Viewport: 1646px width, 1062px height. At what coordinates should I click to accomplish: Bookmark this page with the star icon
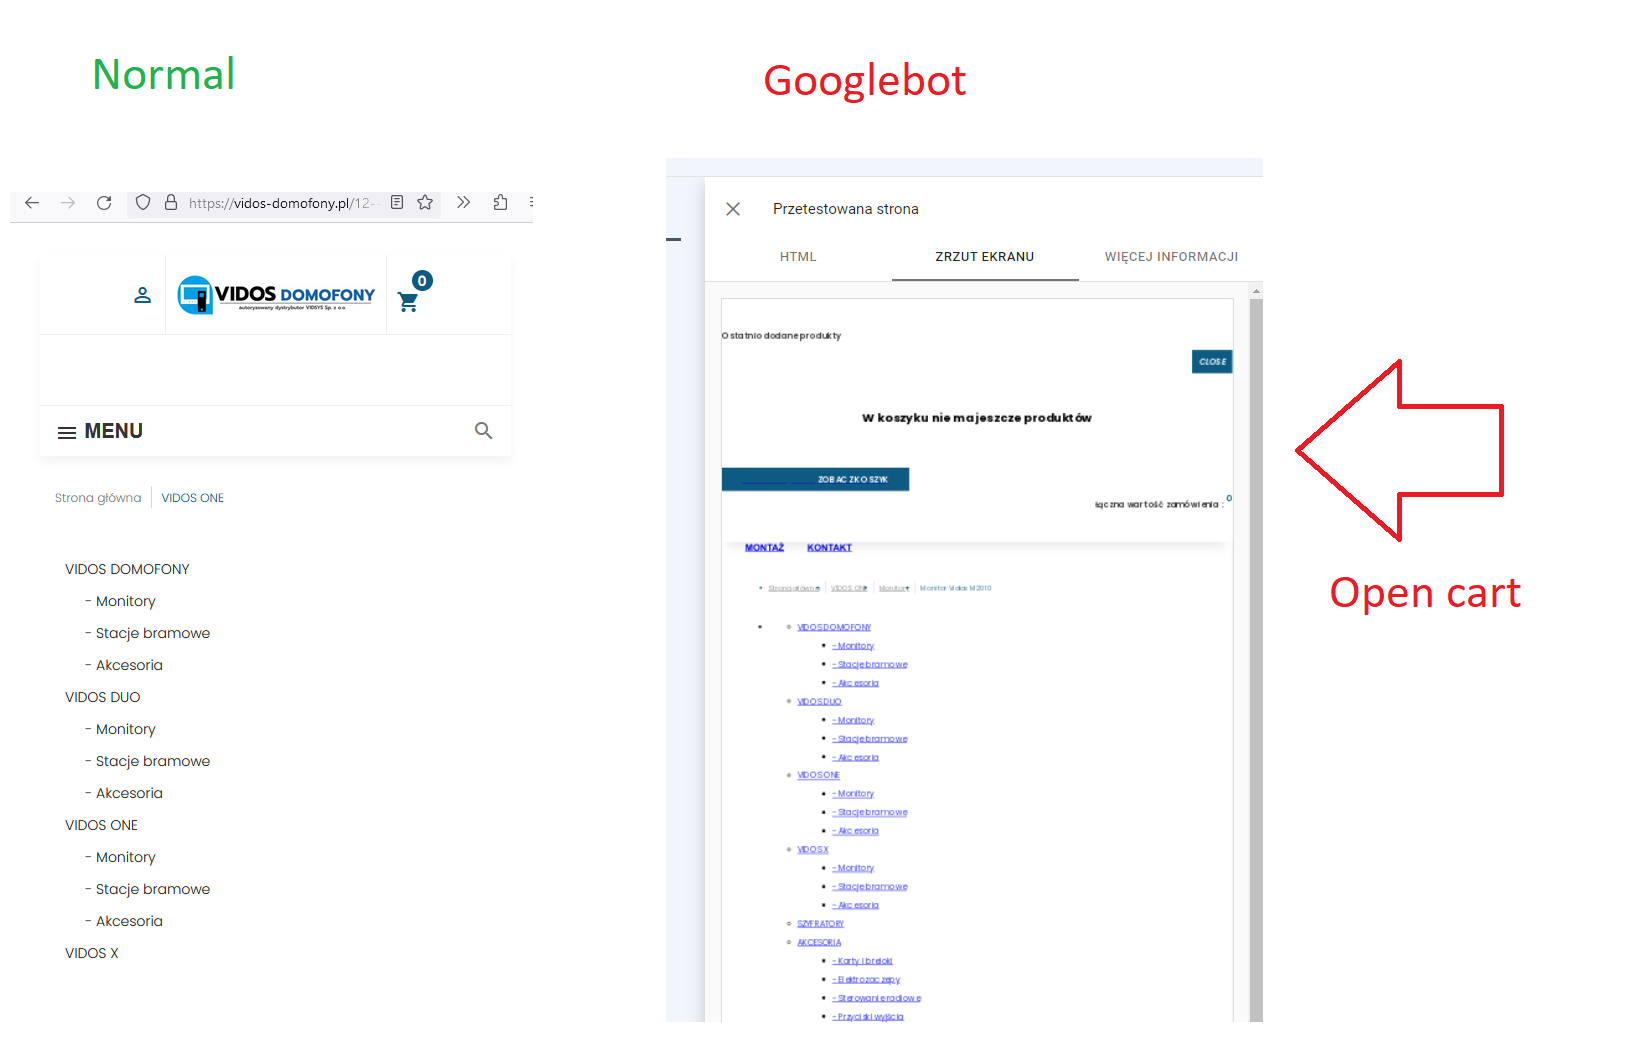pos(425,202)
